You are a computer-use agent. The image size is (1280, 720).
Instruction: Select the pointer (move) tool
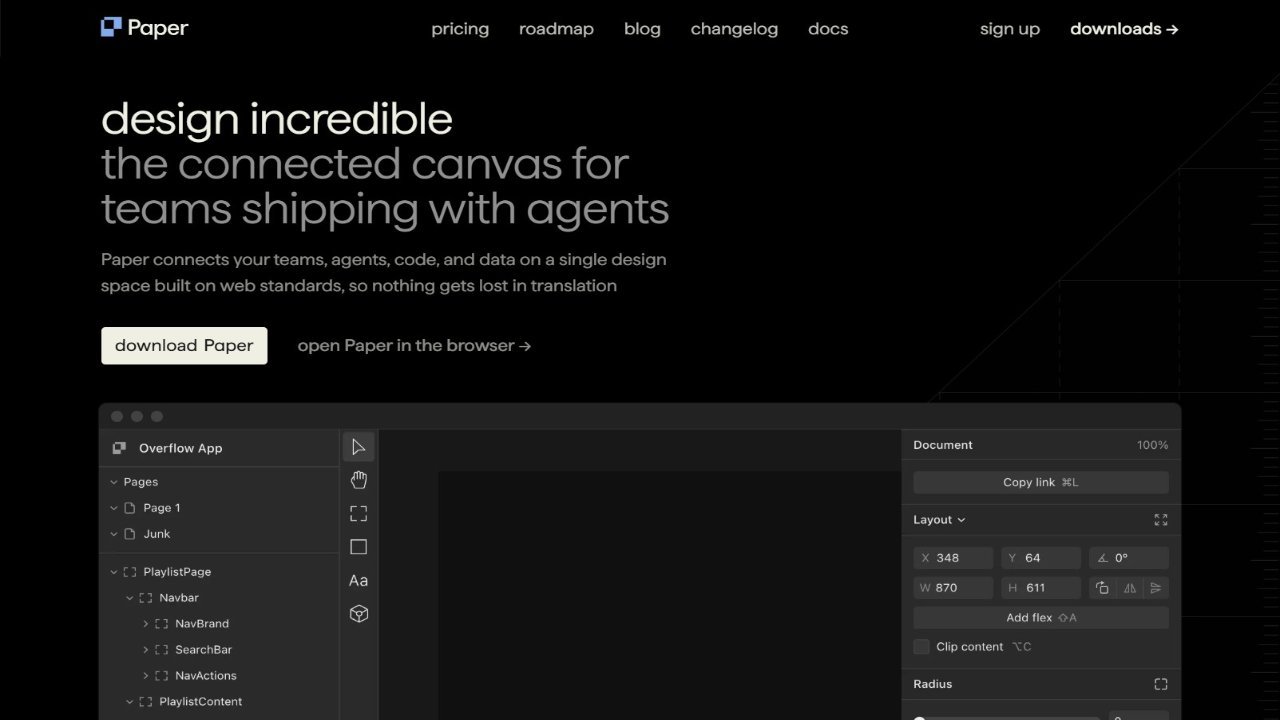pyautogui.click(x=359, y=447)
